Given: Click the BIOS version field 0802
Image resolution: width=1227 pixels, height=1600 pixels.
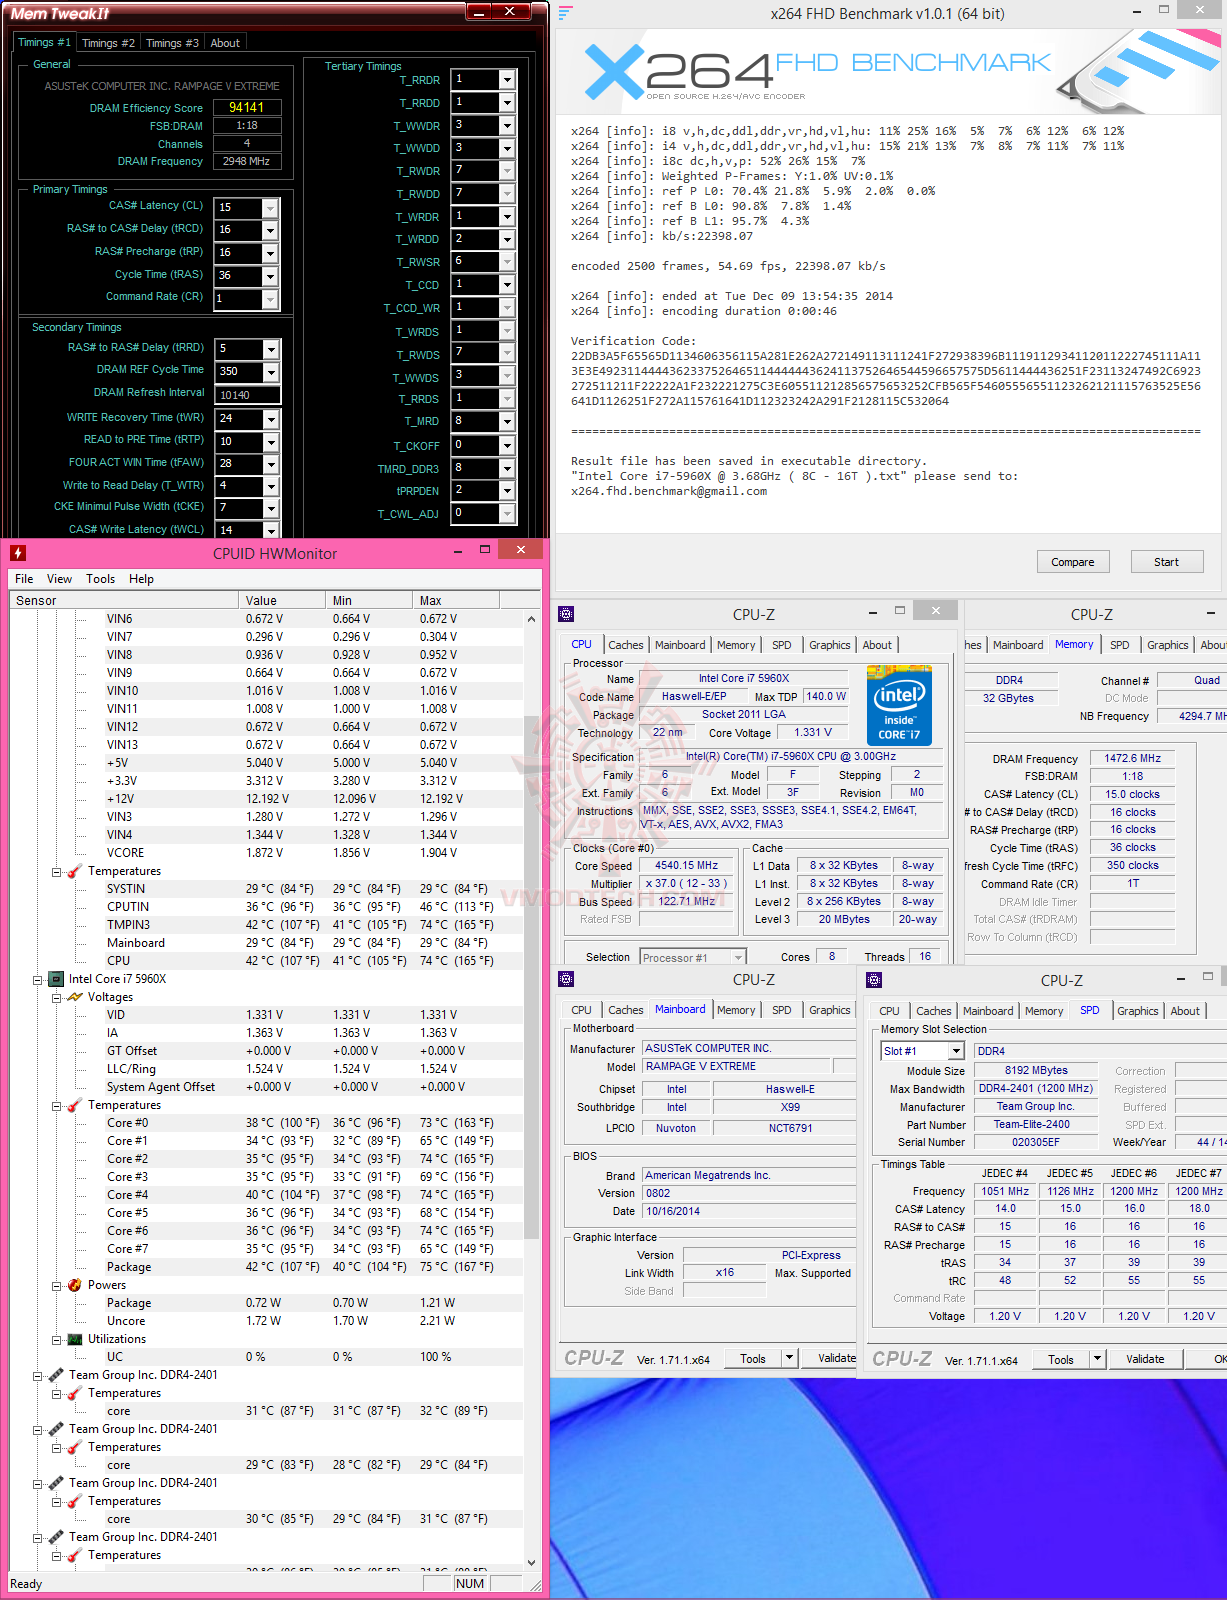Looking at the screenshot, I should coord(749,1193).
